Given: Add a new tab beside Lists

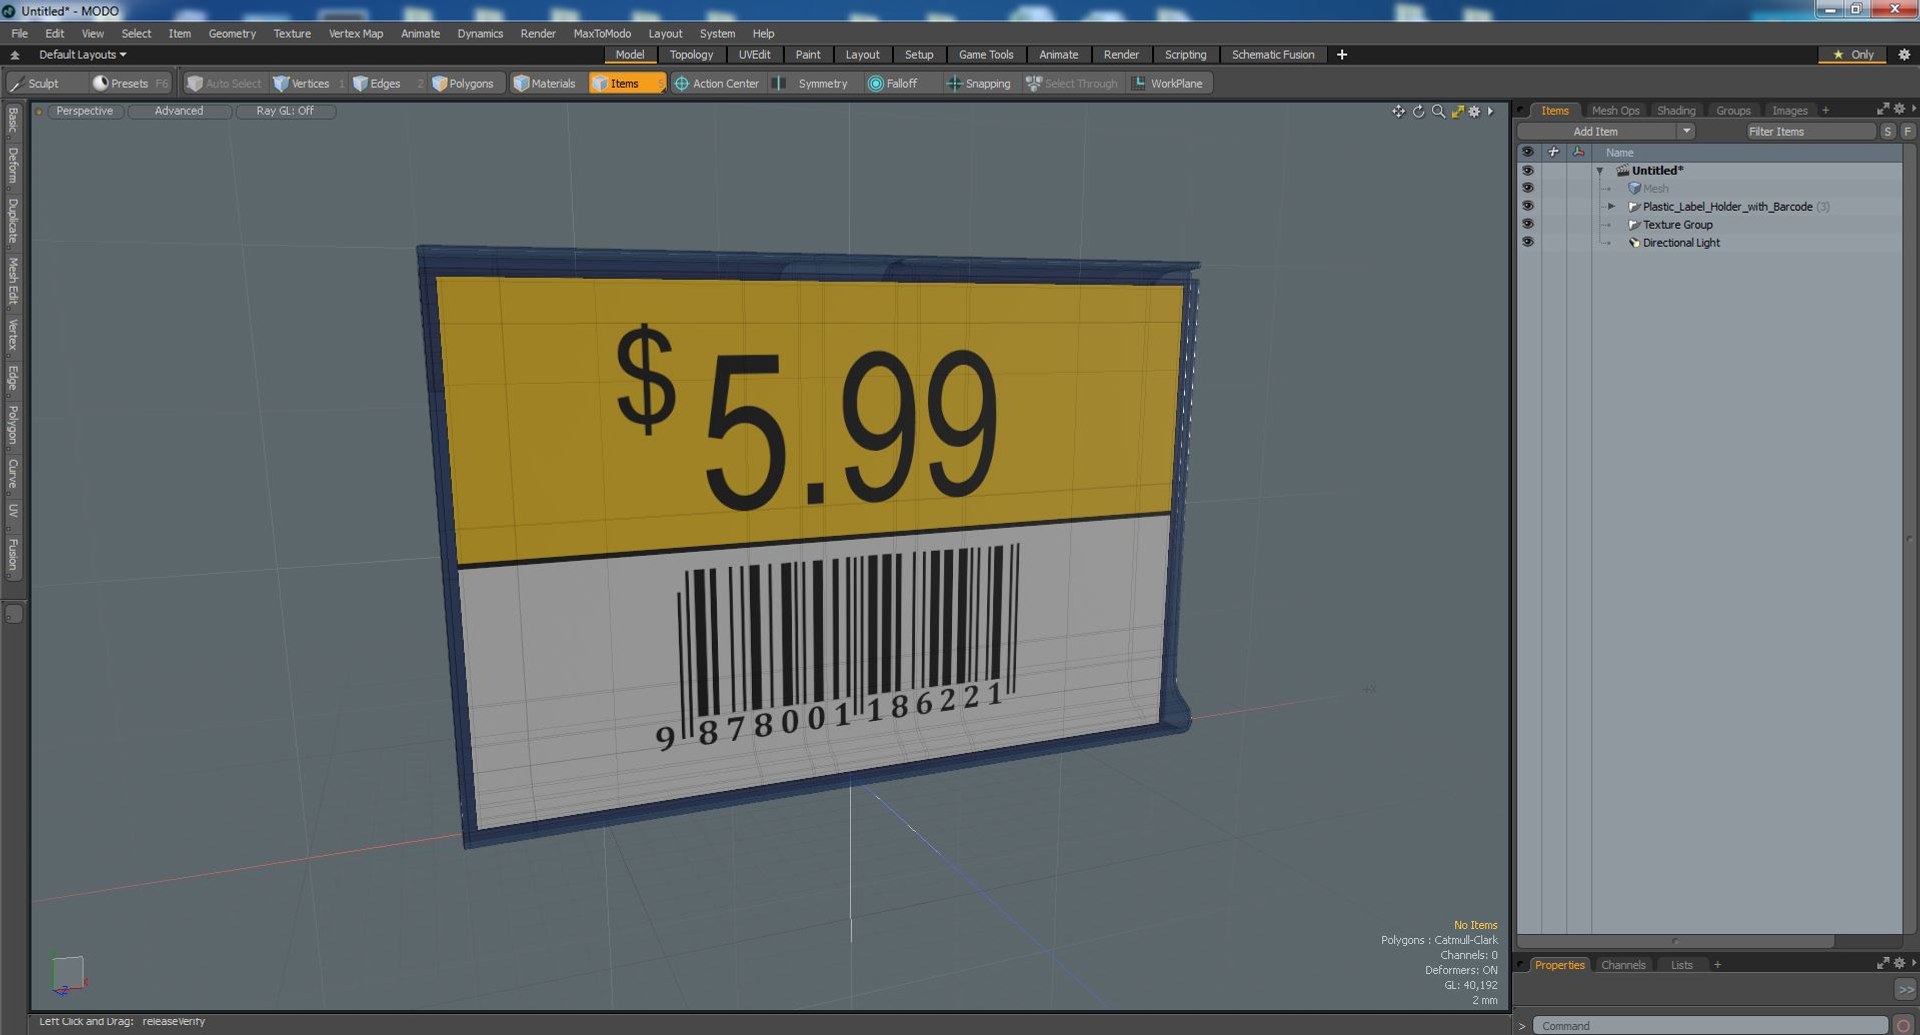Looking at the screenshot, I should 1717,965.
